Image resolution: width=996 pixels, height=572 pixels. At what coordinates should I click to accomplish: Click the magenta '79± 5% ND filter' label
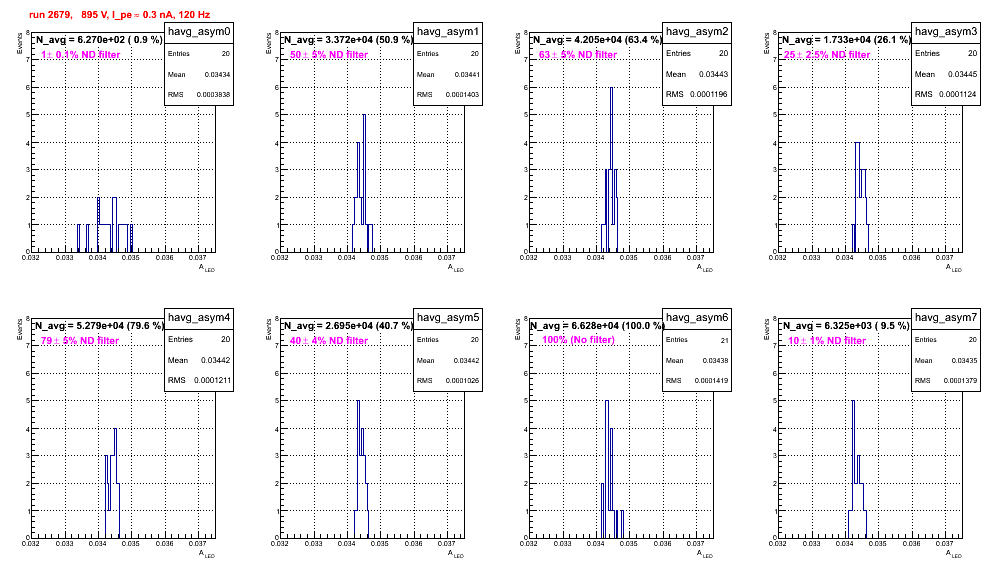(80, 341)
